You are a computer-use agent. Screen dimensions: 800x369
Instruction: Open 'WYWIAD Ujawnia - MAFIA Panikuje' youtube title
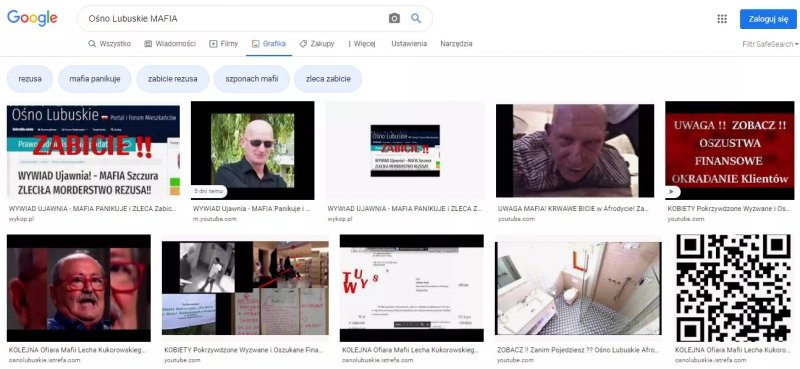(x=252, y=209)
